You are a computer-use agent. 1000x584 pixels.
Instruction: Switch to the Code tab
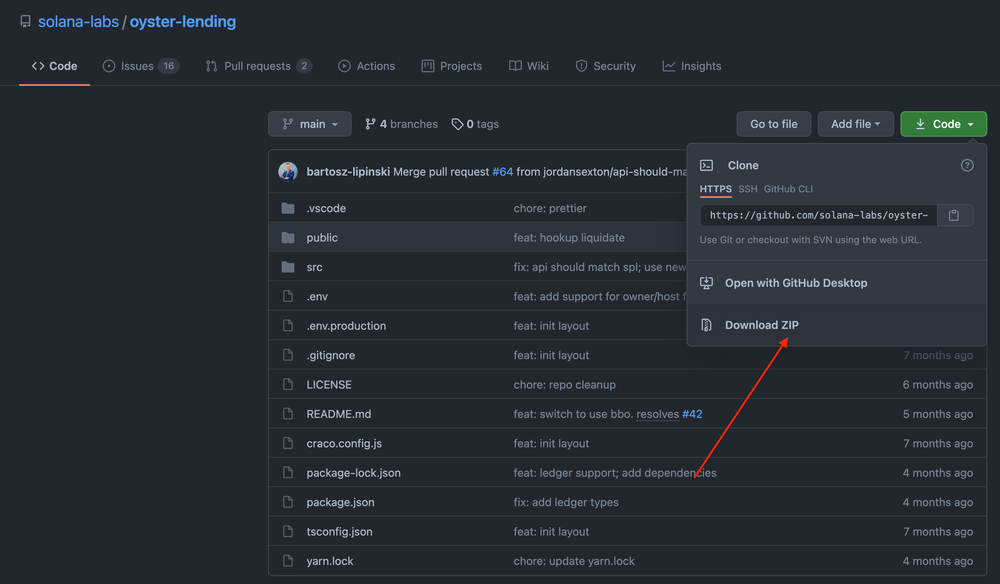tap(54, 66)
